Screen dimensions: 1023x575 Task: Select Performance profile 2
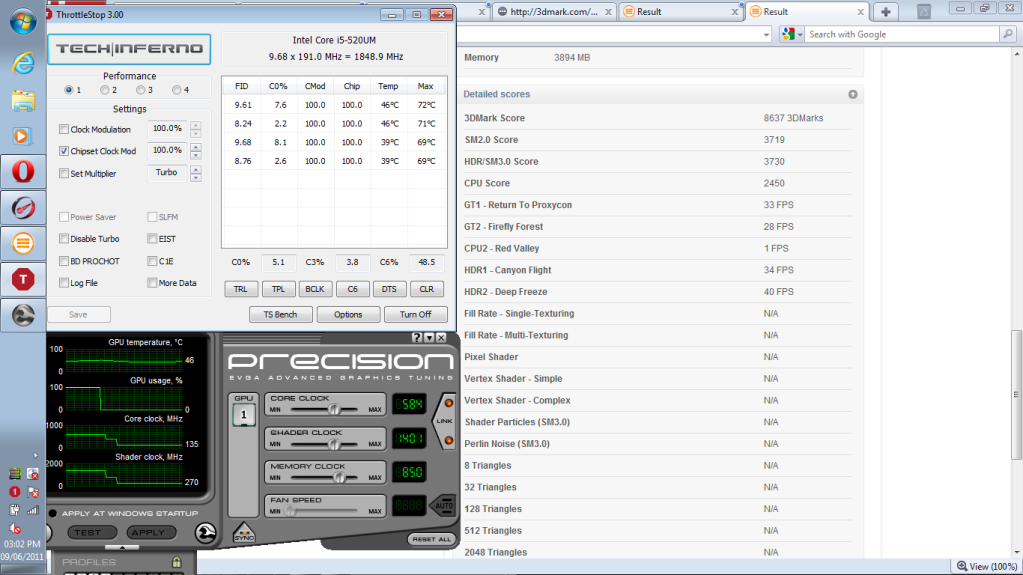point(104,90)
